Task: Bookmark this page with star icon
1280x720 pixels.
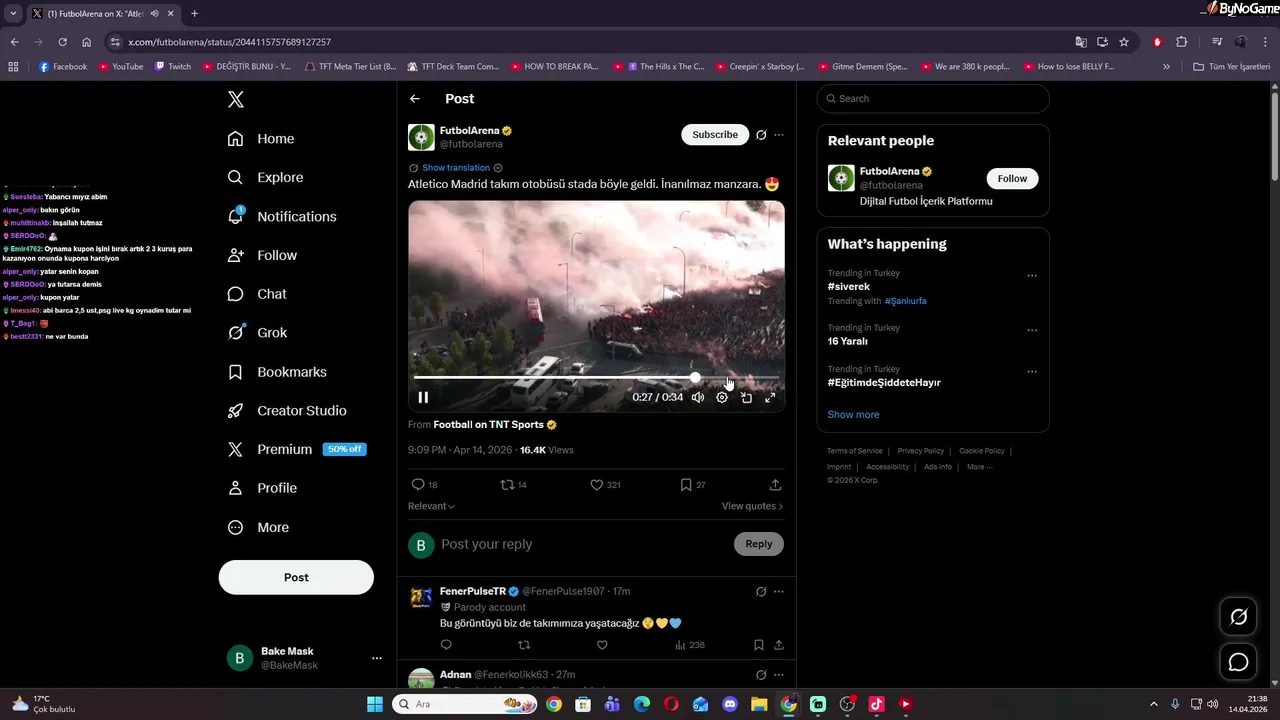Action: 1124,42
